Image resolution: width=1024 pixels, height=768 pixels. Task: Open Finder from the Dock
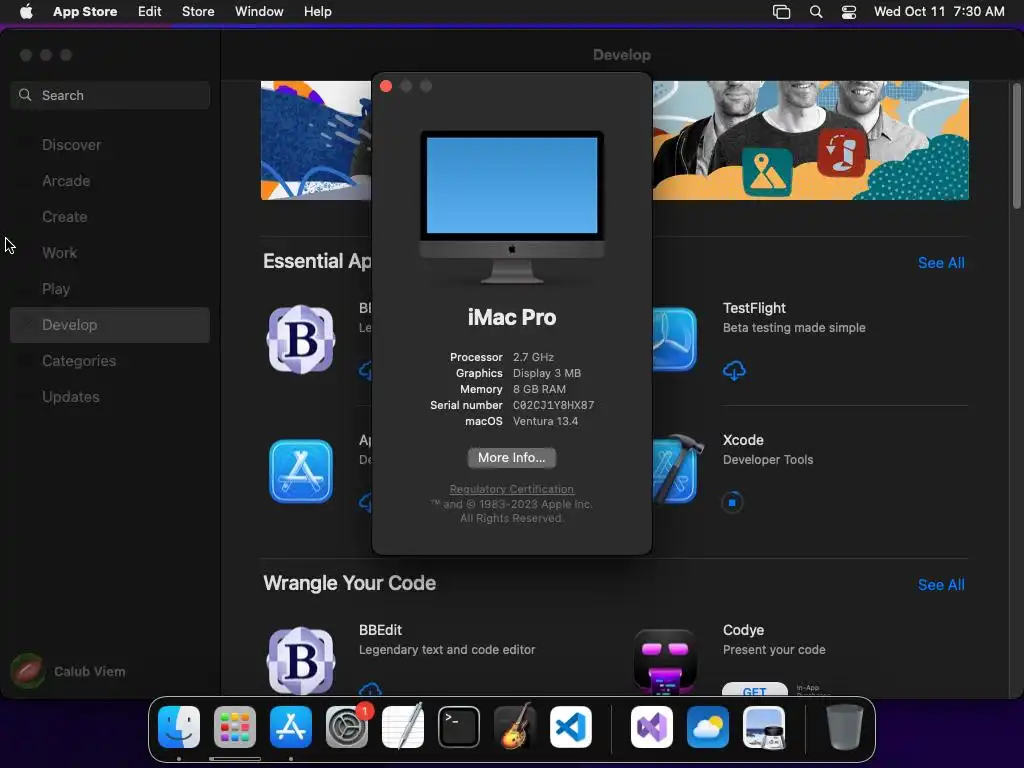pos(179,727)
